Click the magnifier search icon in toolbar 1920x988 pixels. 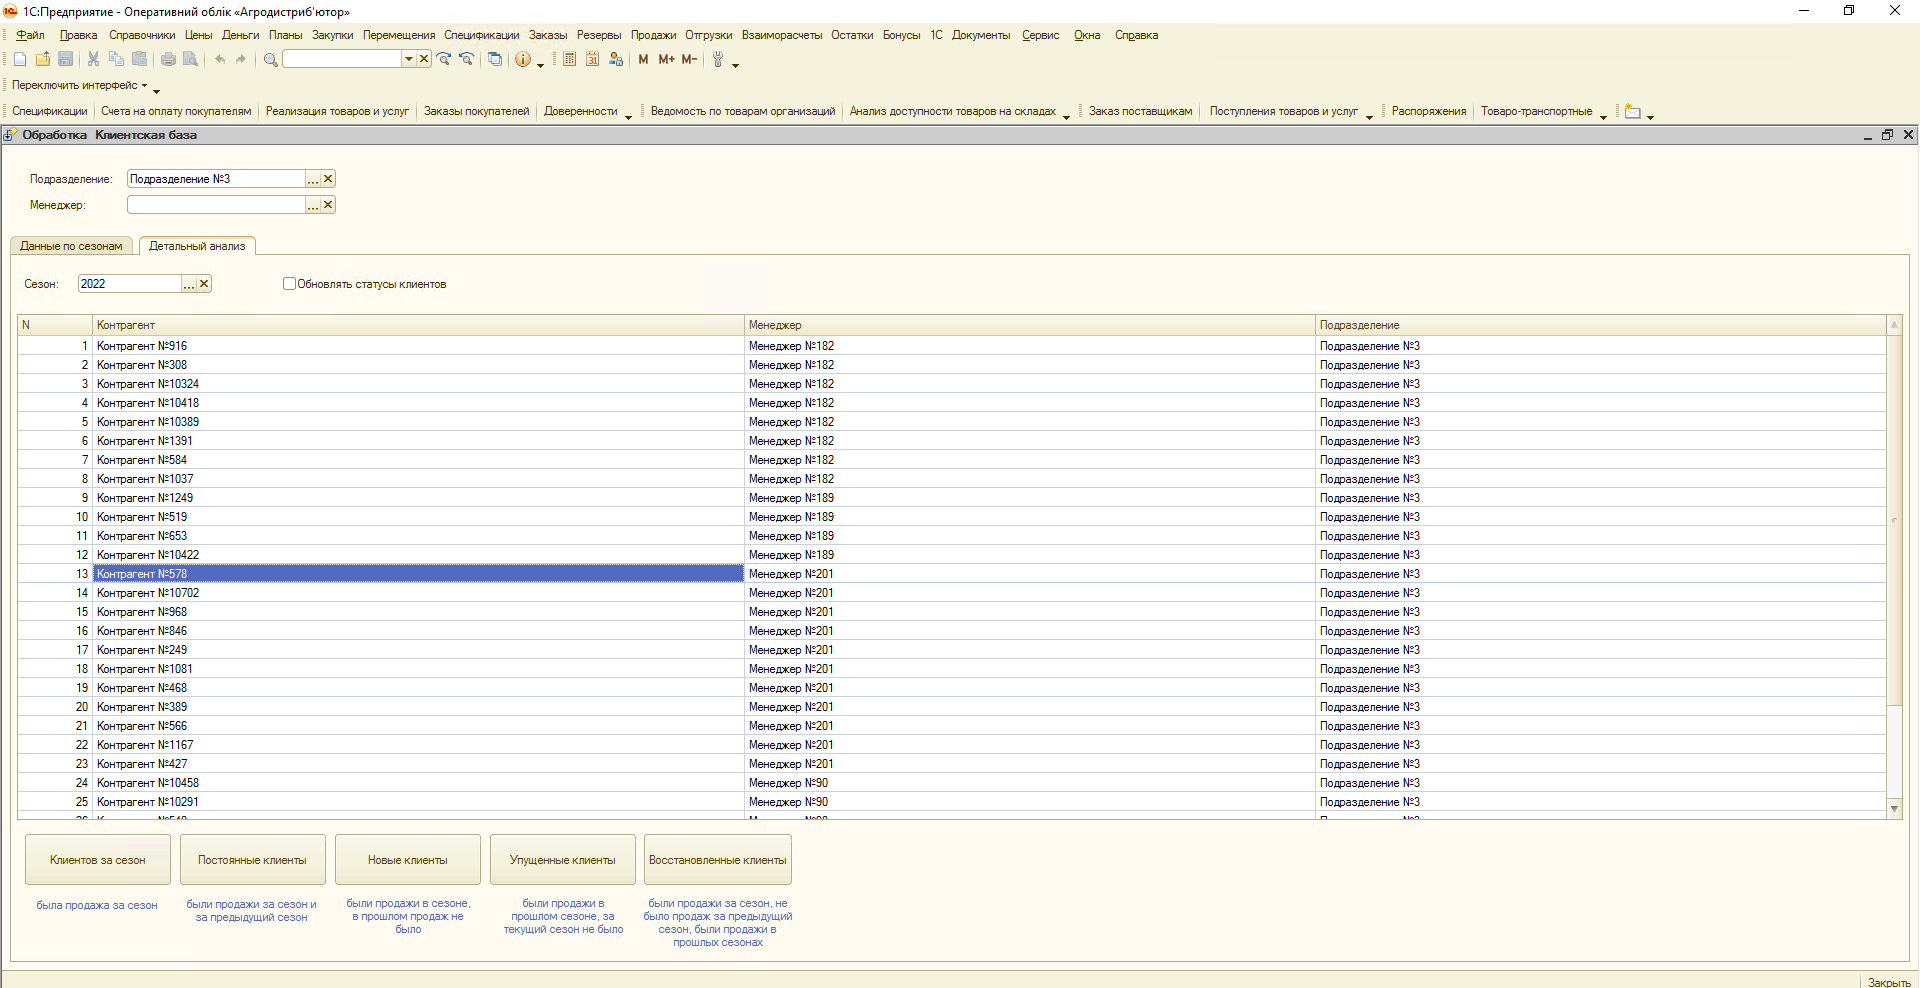(x=270, y=60)
